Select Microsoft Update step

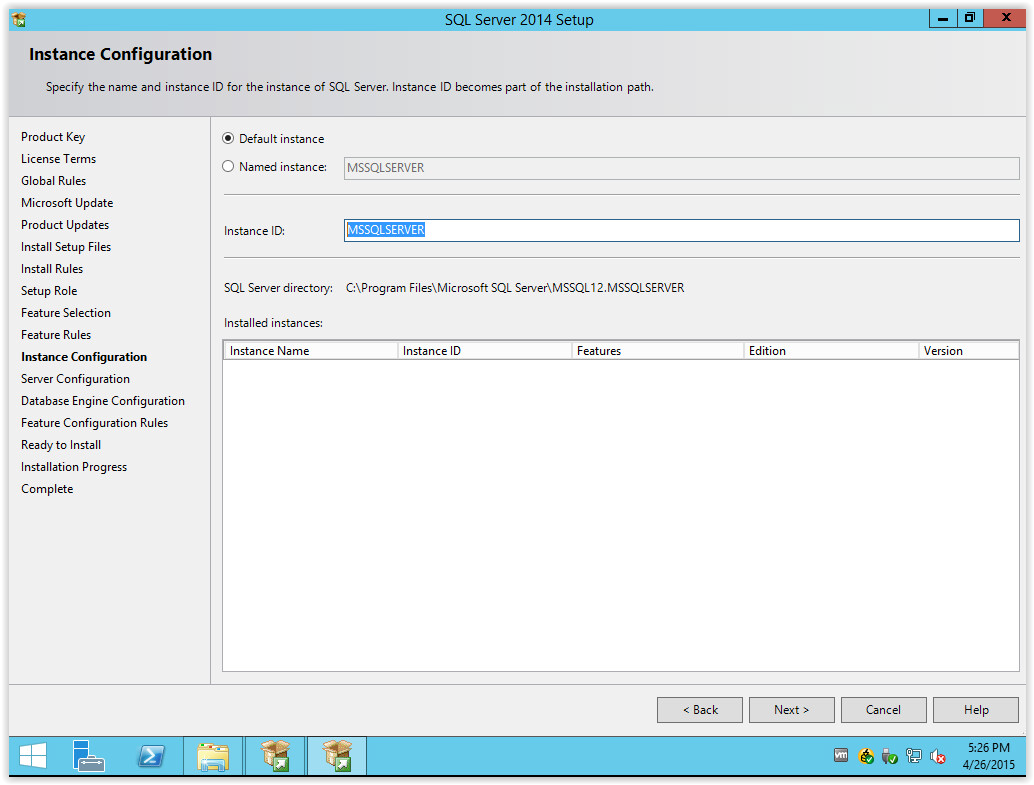click(x=67, y=203)
